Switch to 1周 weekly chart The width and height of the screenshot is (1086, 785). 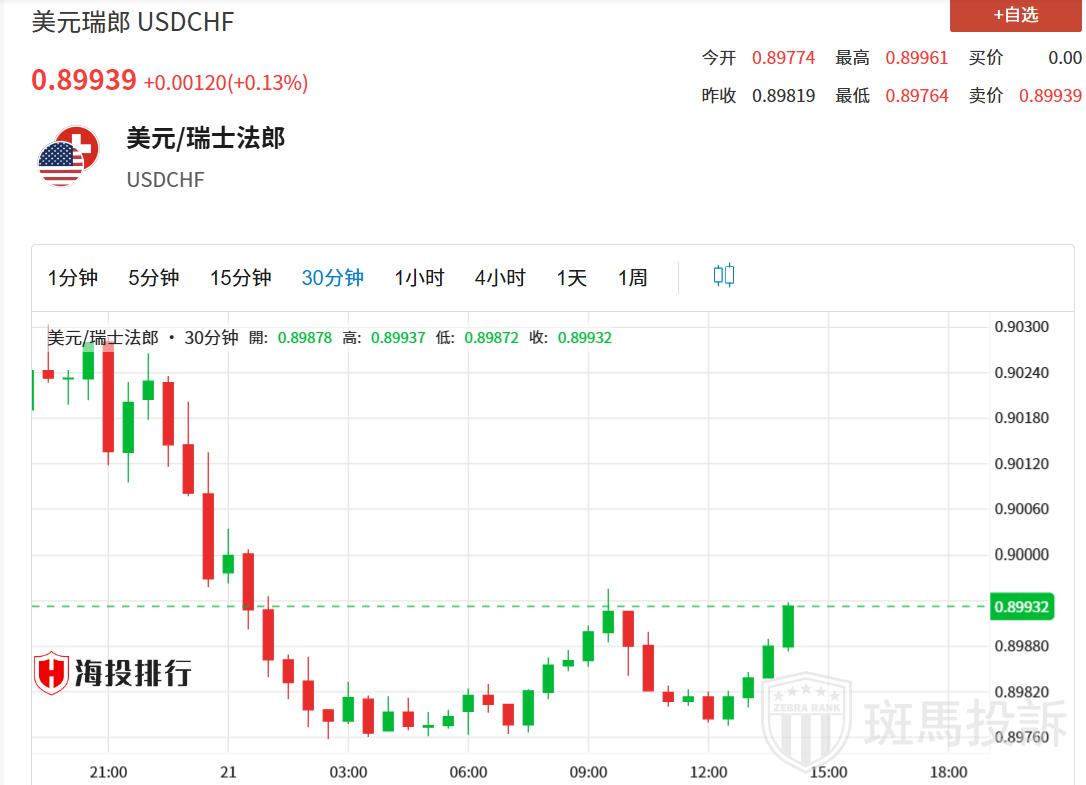click(632, 278)
